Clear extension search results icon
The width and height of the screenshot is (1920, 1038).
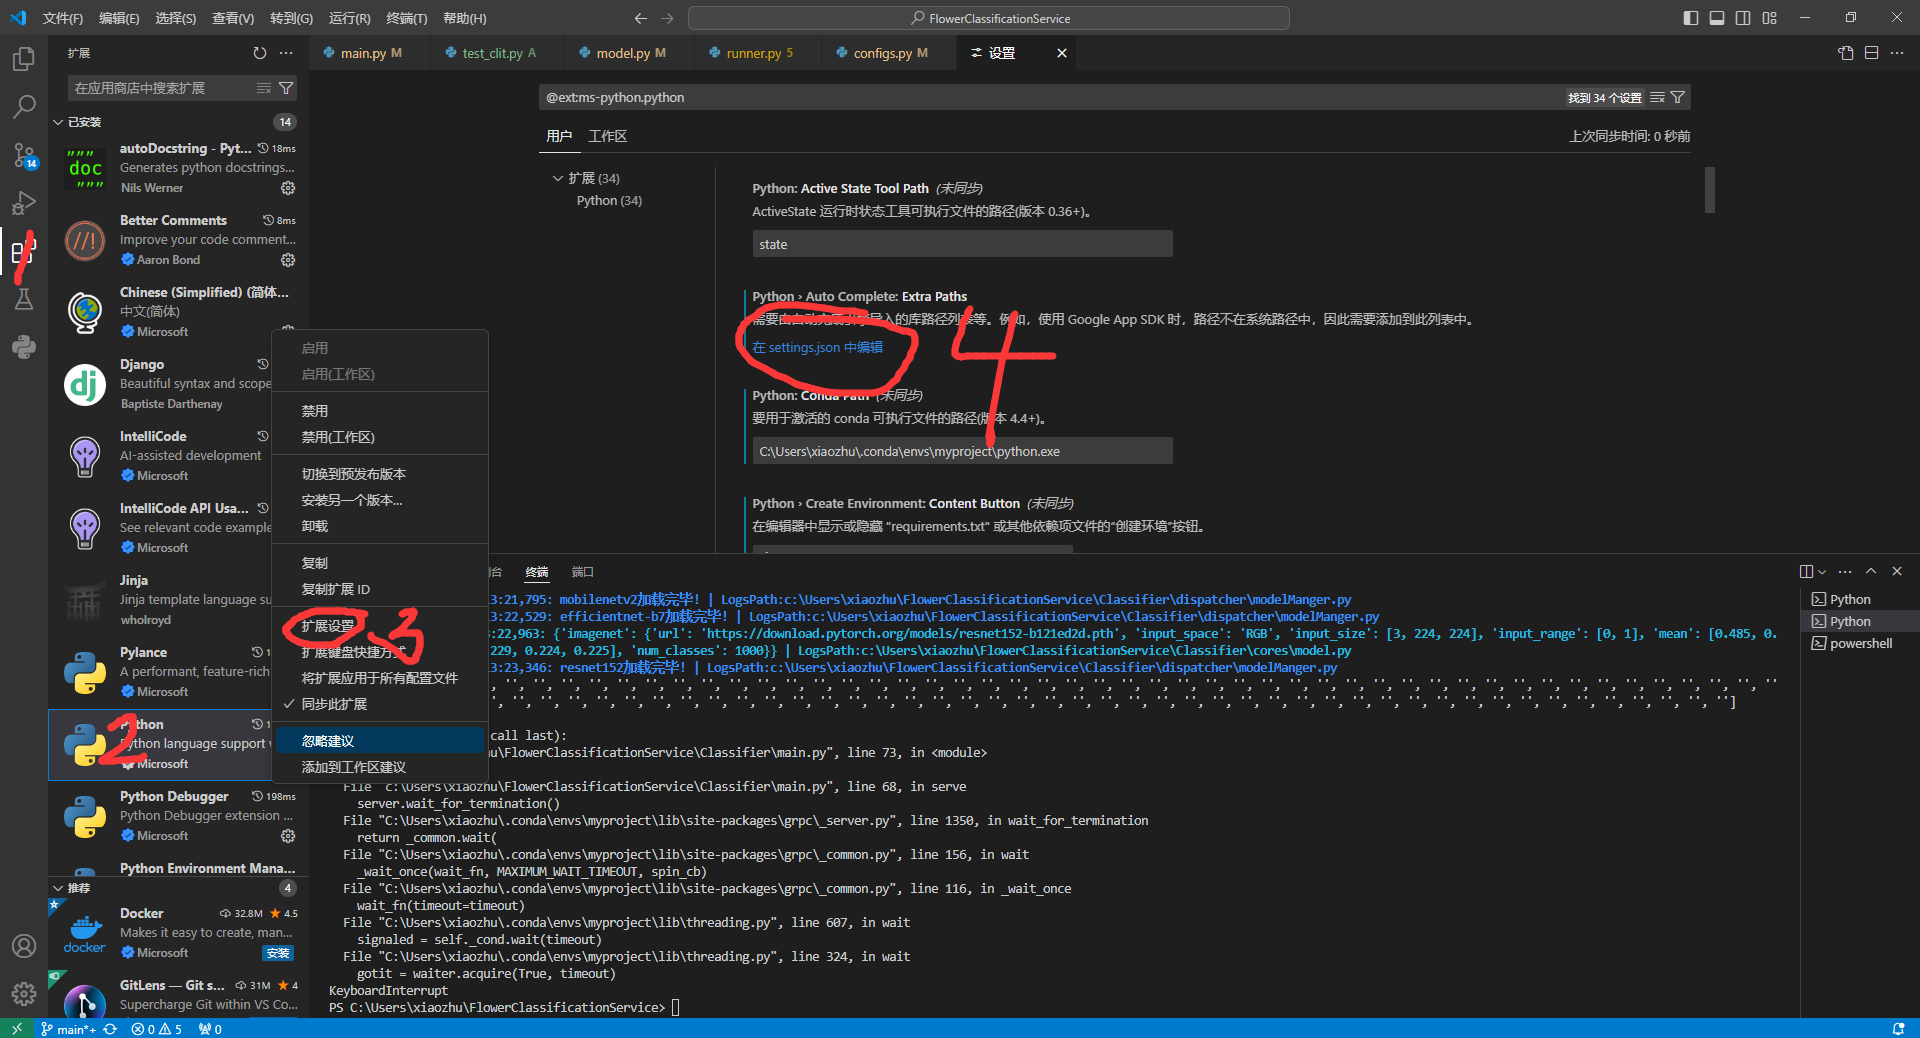264,88
